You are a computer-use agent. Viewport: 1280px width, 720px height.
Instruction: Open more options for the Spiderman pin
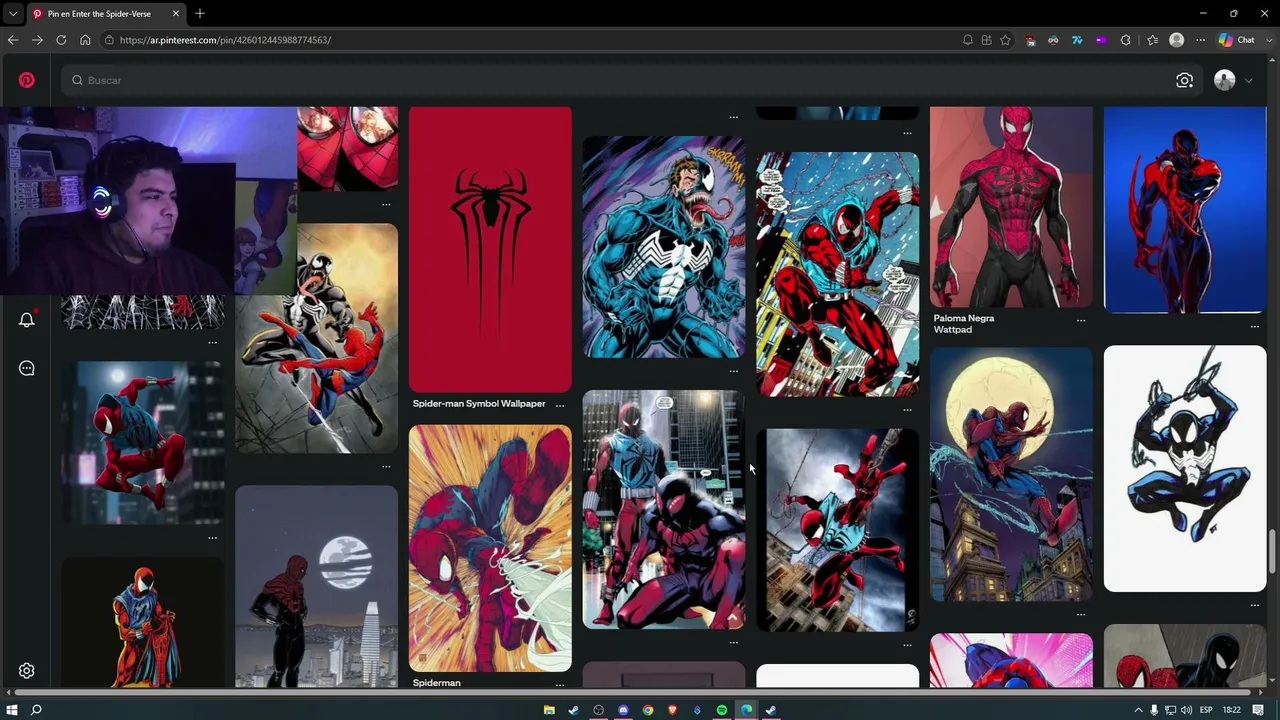(560, 684)
